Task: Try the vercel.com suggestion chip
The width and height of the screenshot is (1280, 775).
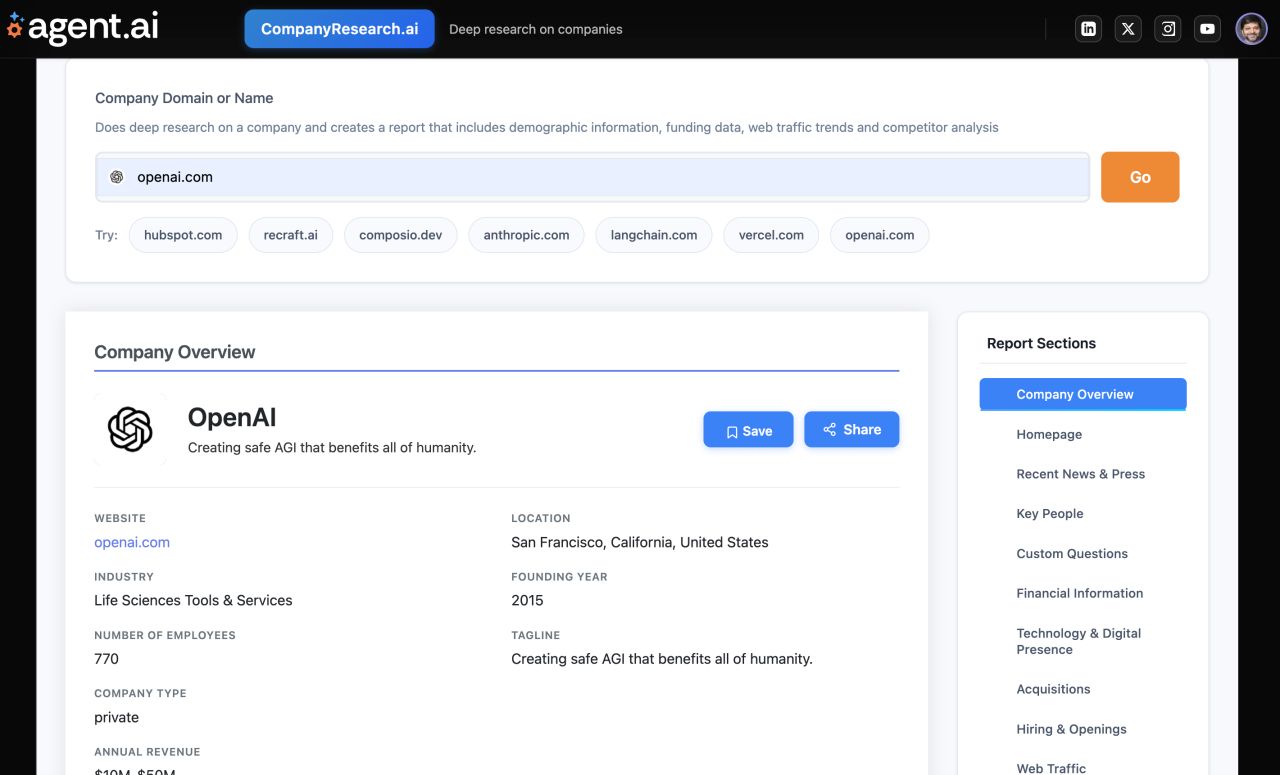Action: pyautogui.click(x=771, y=235)
